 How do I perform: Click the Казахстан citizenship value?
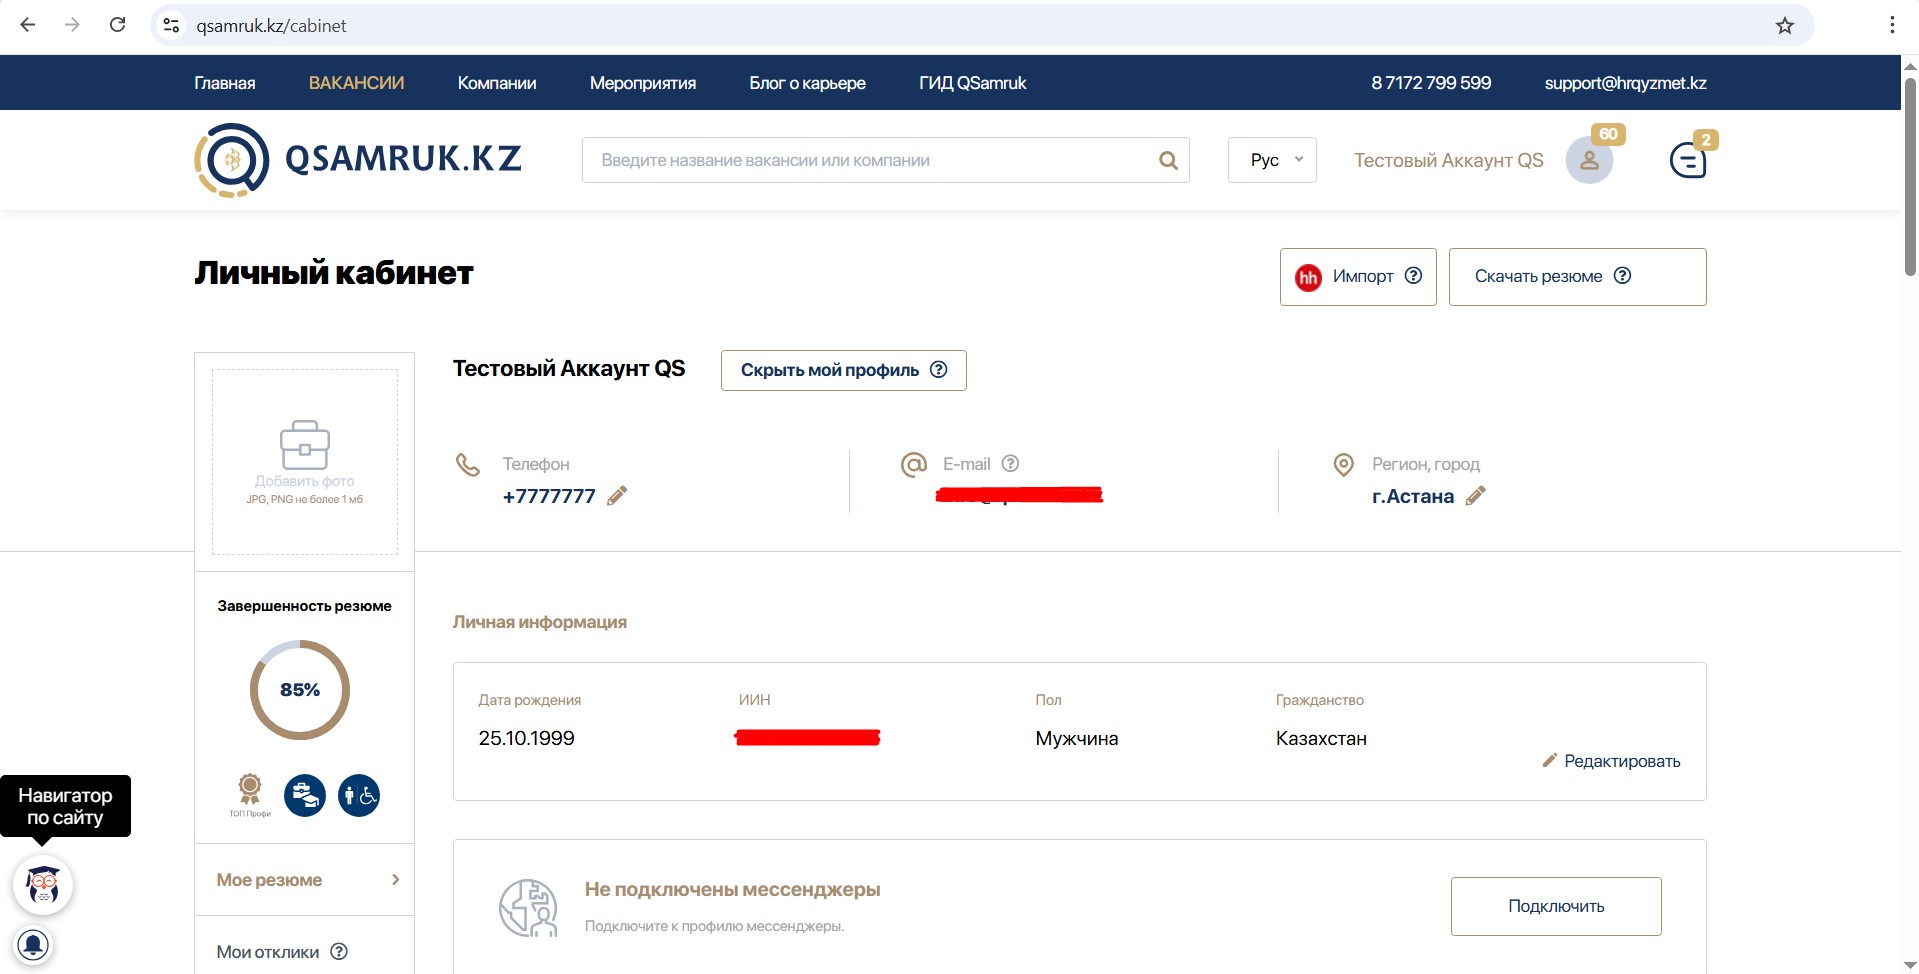tap(1321, 738)
